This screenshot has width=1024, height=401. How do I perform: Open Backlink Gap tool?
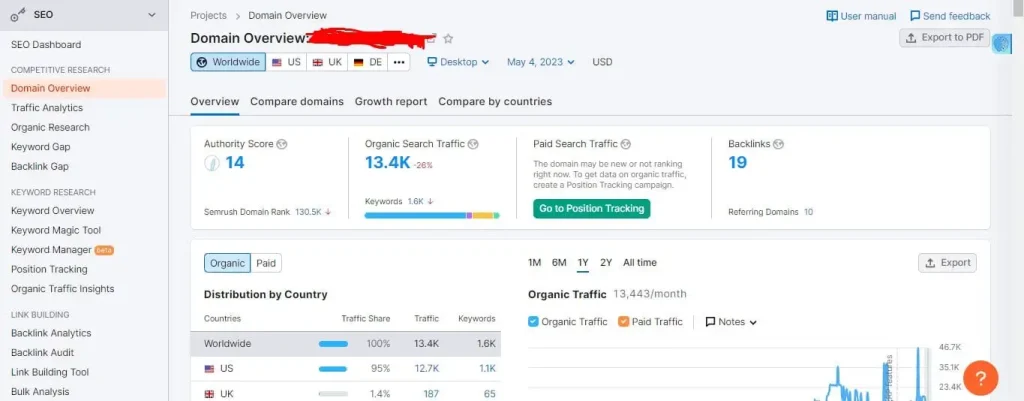point(40,167)
